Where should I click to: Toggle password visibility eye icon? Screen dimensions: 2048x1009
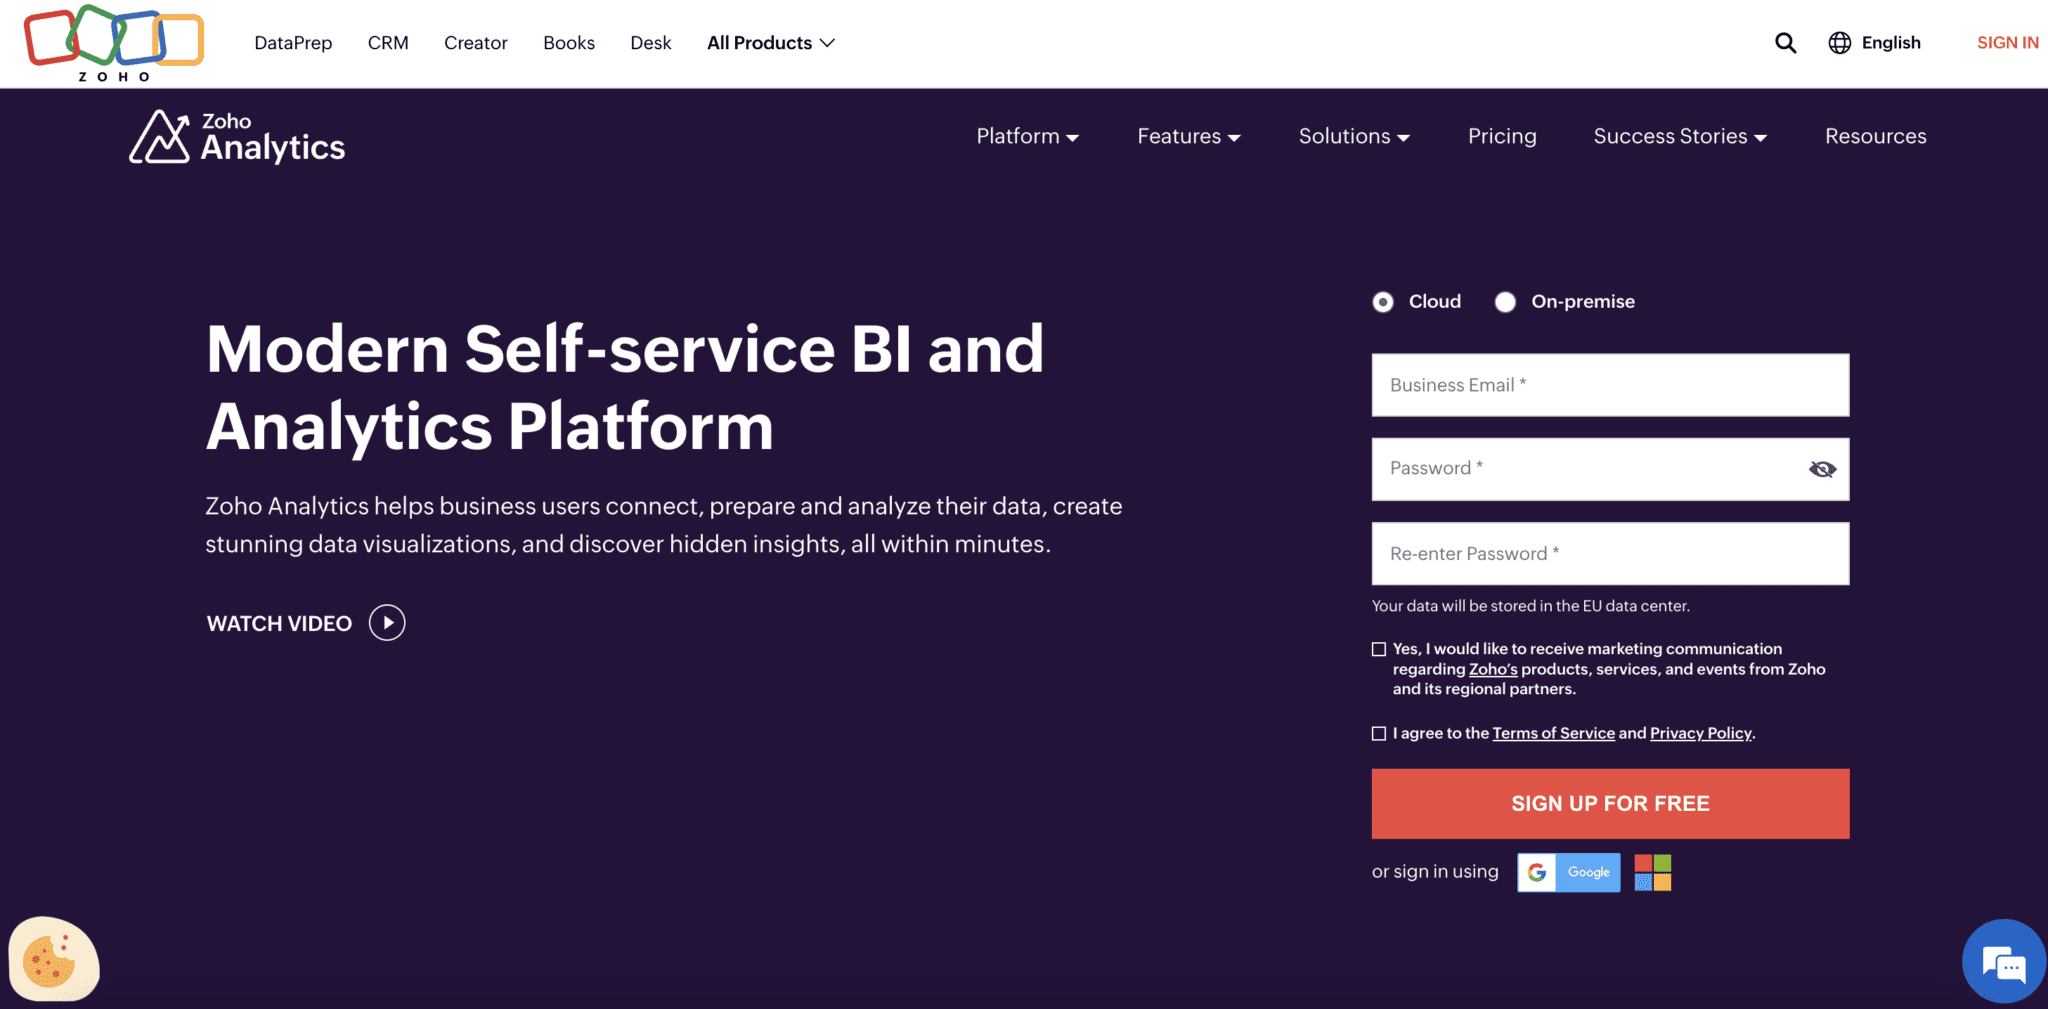tap(1822, 469)
